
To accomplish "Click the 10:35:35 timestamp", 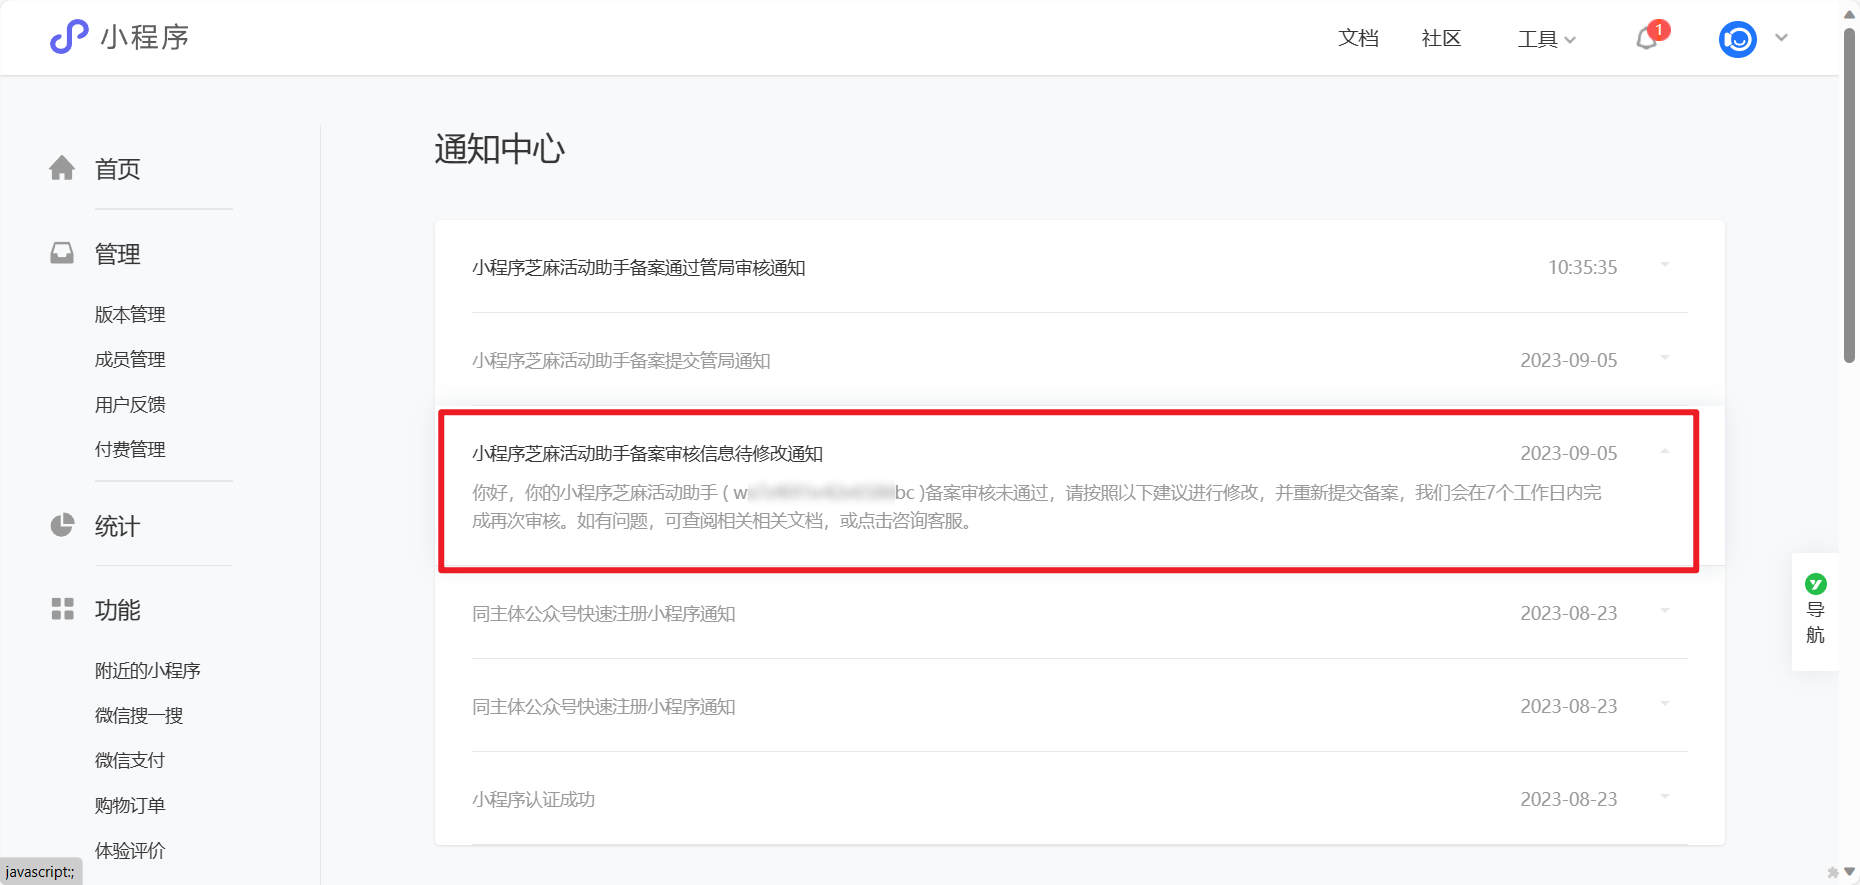I will coord(1582,267).
